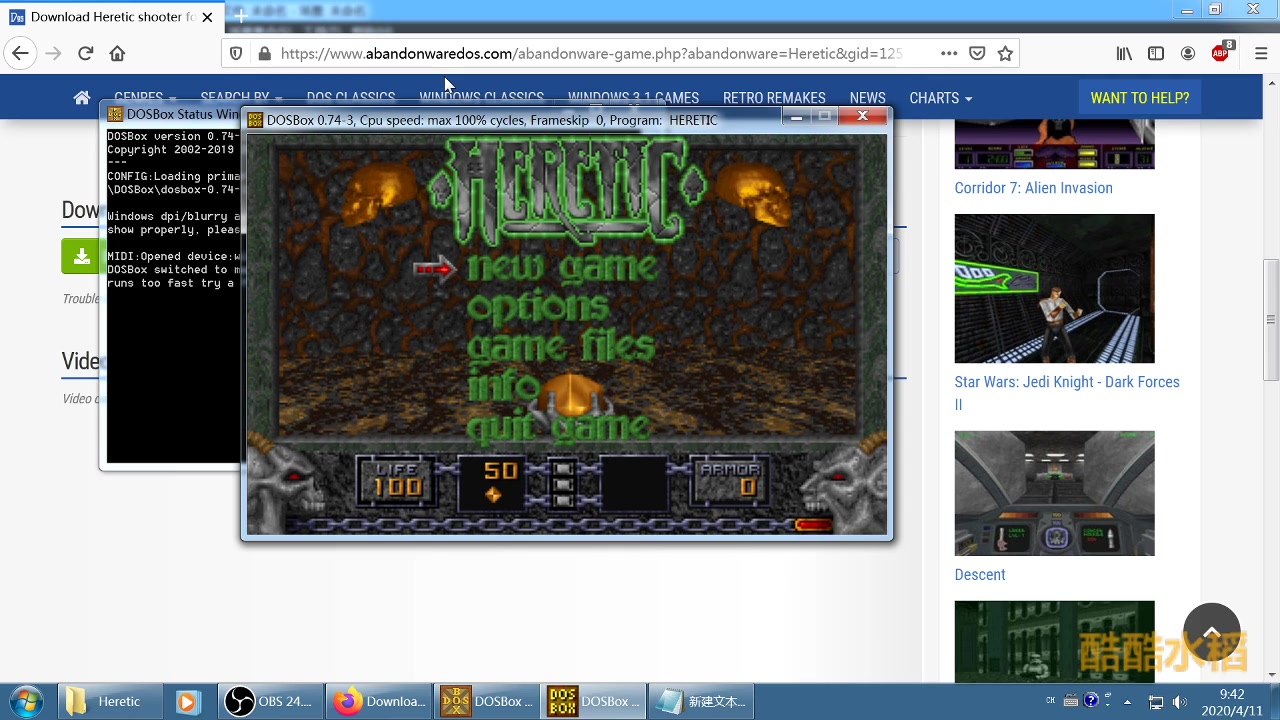Open Adblock Plus extension icon

1221,53
